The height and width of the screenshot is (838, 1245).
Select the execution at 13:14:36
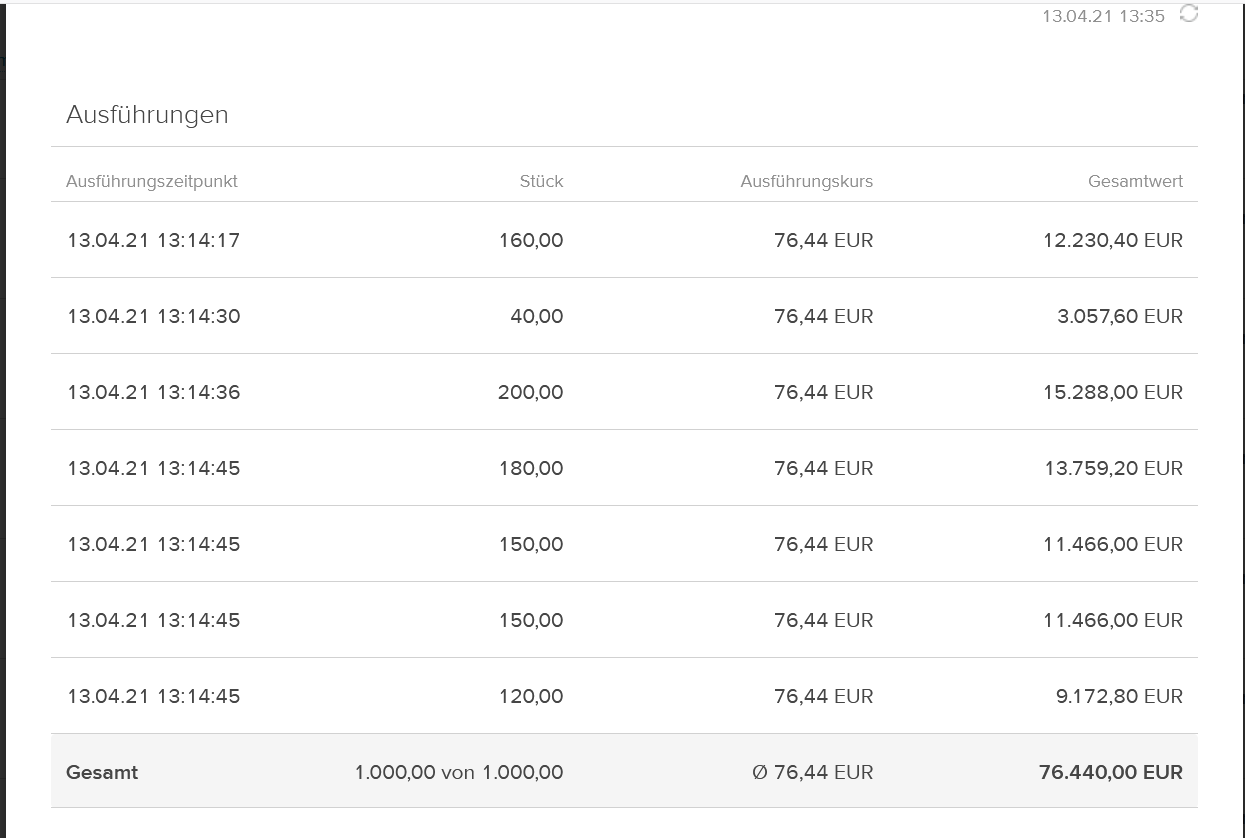pos(154,392)
